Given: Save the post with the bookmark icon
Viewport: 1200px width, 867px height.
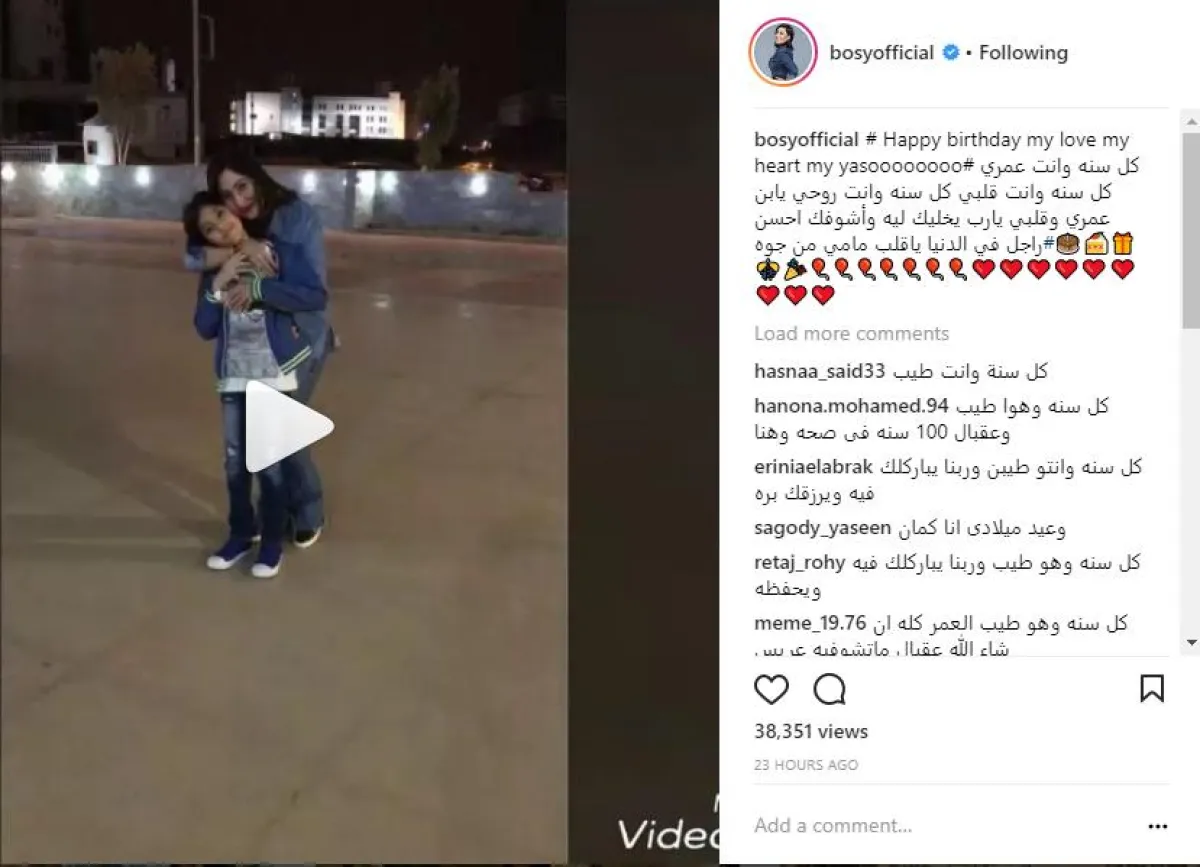Looking at the screenshot, I should (x=1152, y=689).
